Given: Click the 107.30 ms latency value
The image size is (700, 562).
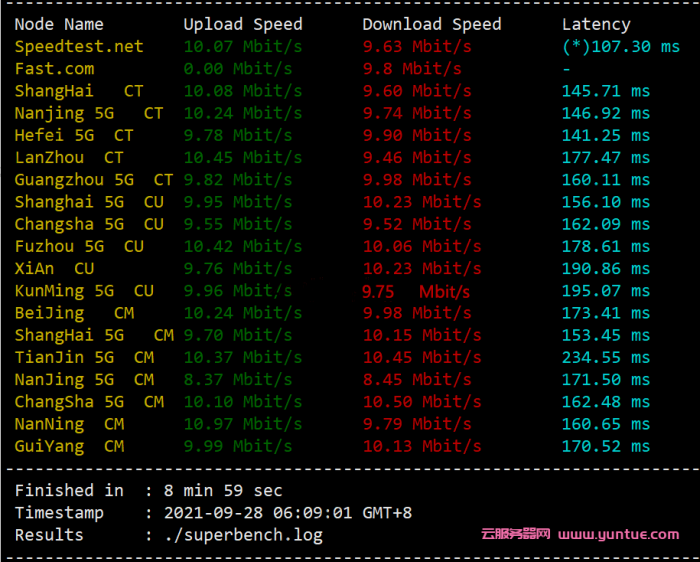Looking at the screenshot, I should click(x=620, y=46).
